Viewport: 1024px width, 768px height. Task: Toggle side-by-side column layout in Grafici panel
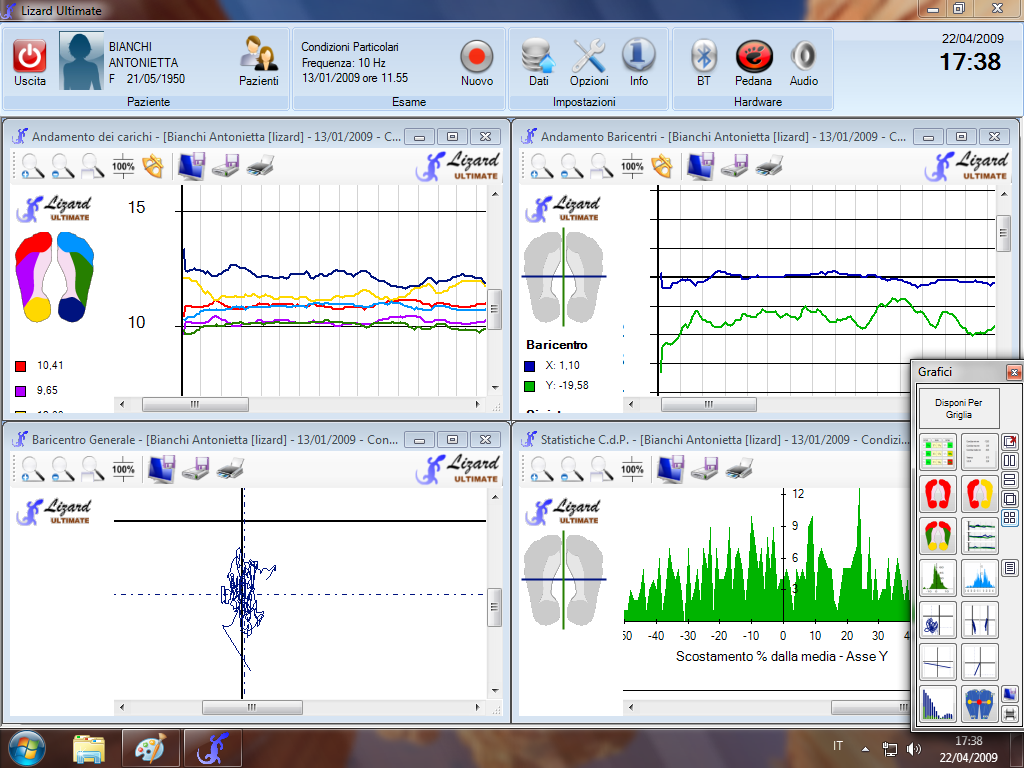click(1009, 461)
